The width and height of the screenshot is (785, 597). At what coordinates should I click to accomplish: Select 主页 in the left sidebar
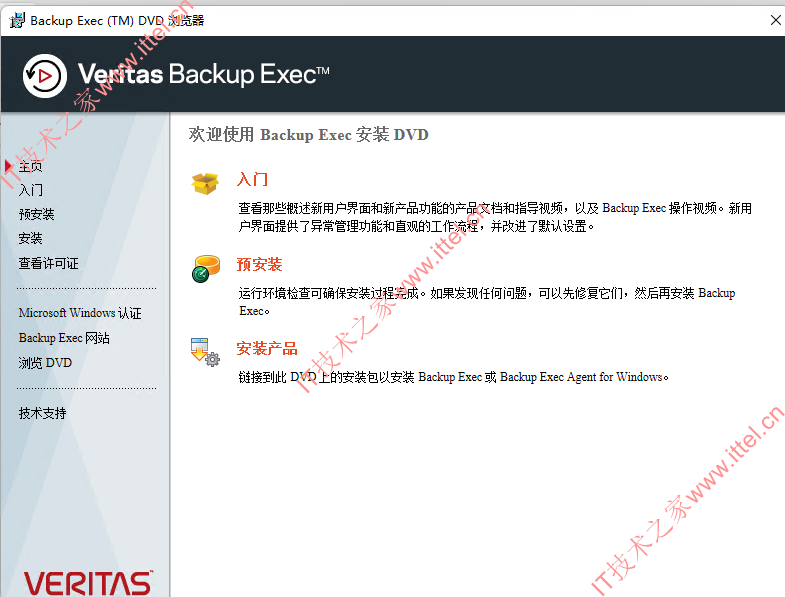pos(31,166)
